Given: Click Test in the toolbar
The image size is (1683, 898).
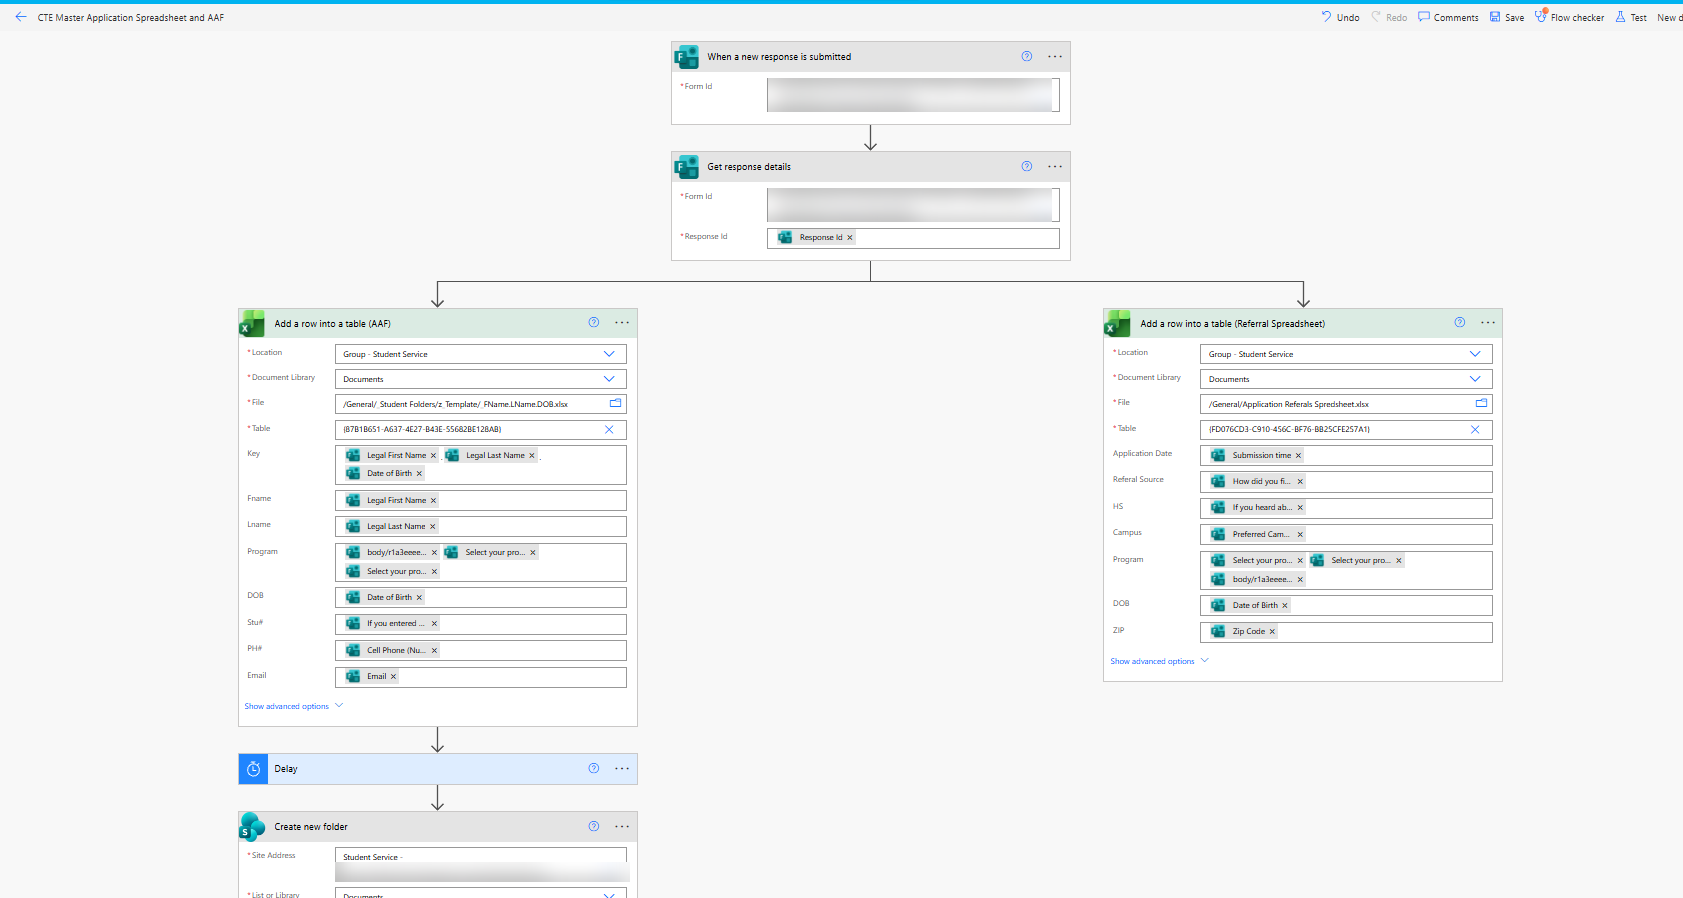Looking at the screenshot, I should pos(1631,17).
